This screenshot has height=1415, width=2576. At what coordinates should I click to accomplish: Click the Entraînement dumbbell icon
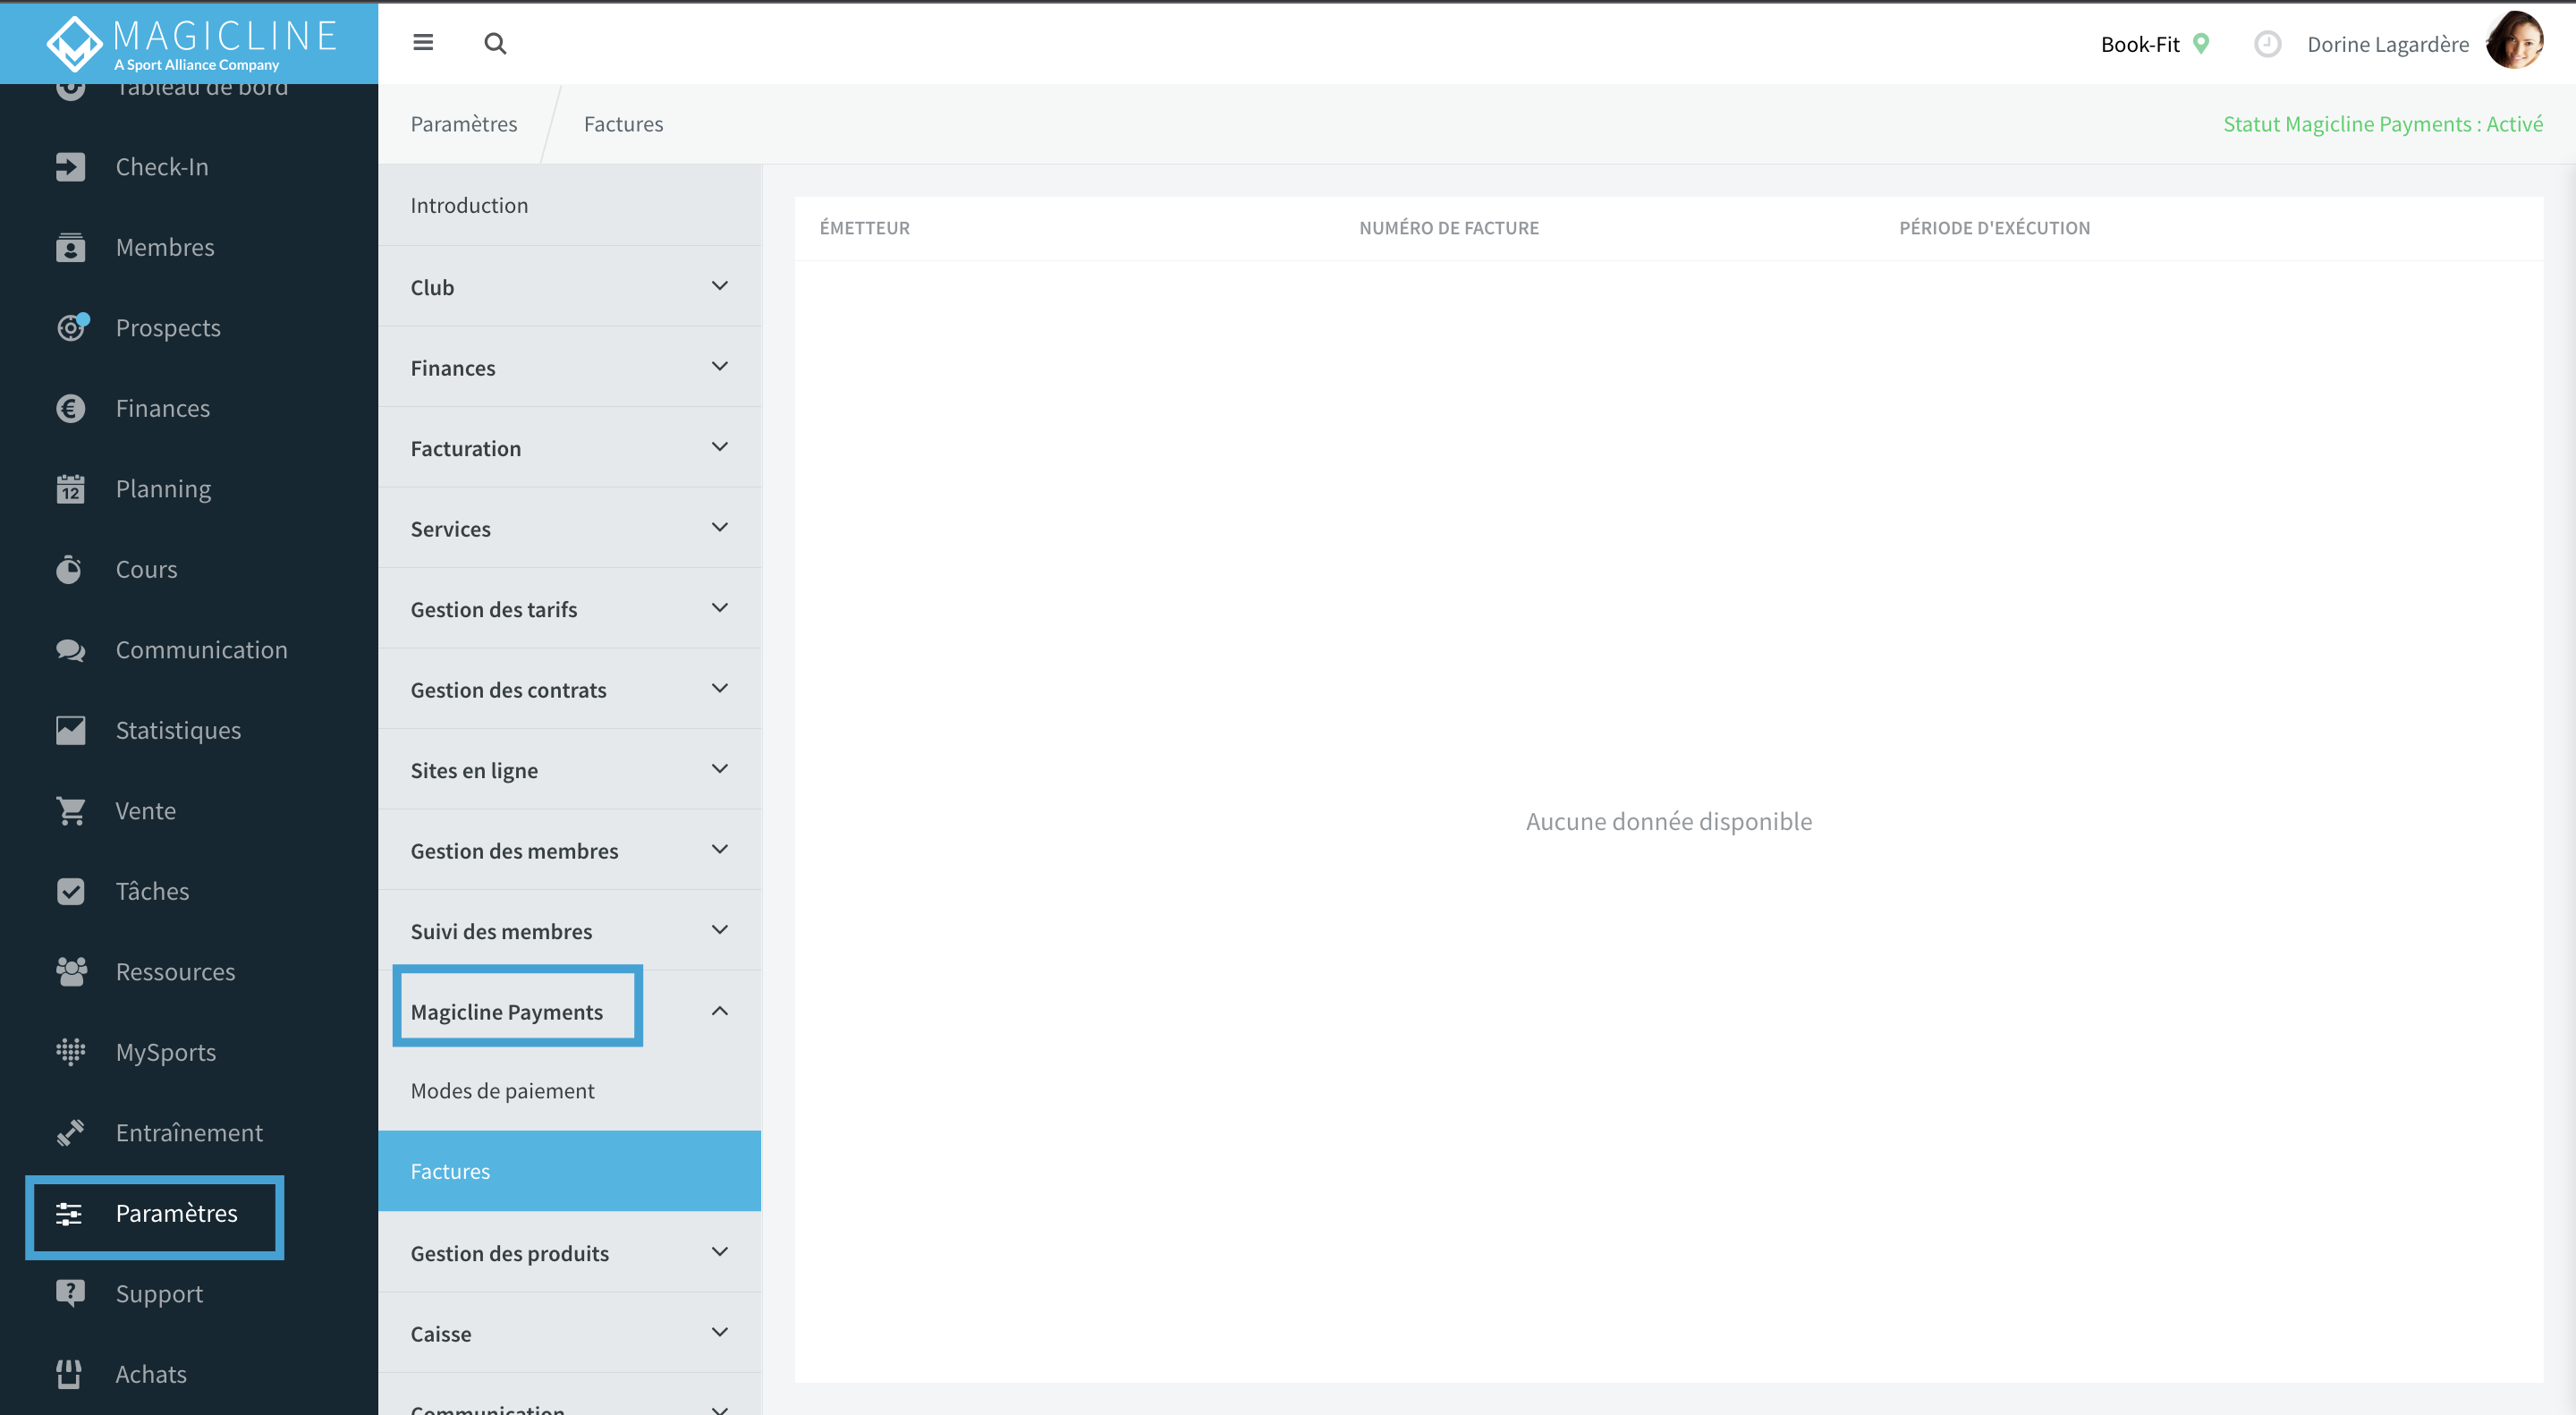coord(70,1132)
